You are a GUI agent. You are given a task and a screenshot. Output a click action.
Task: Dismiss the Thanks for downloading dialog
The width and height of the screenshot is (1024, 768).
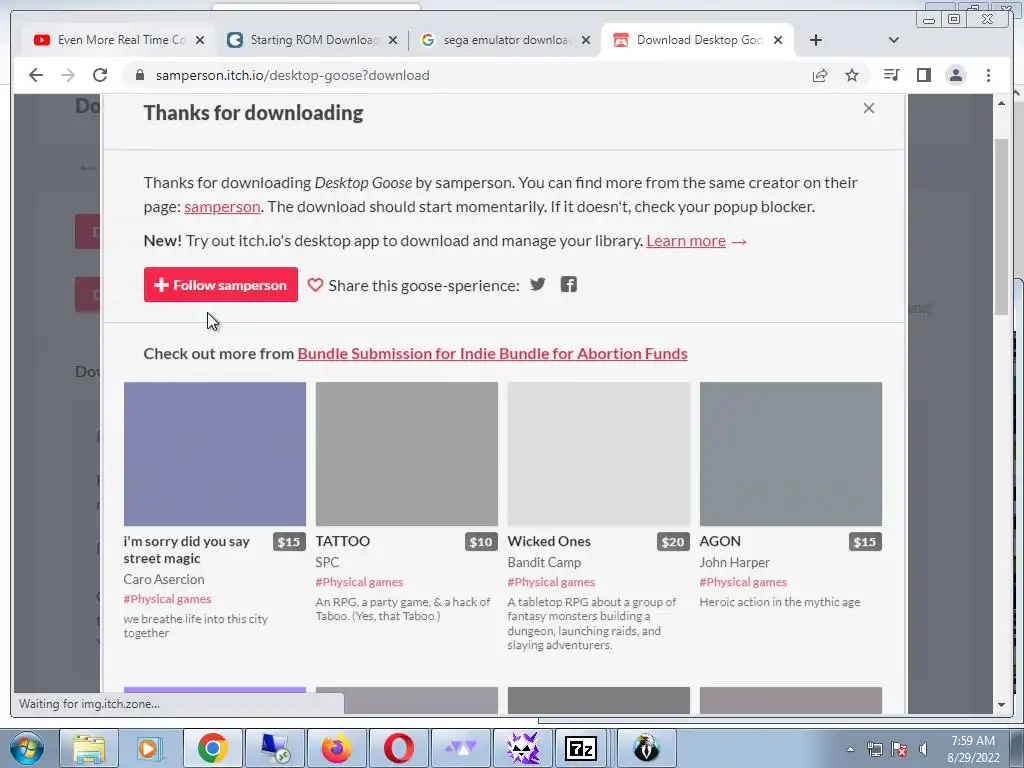pos(869,108)
